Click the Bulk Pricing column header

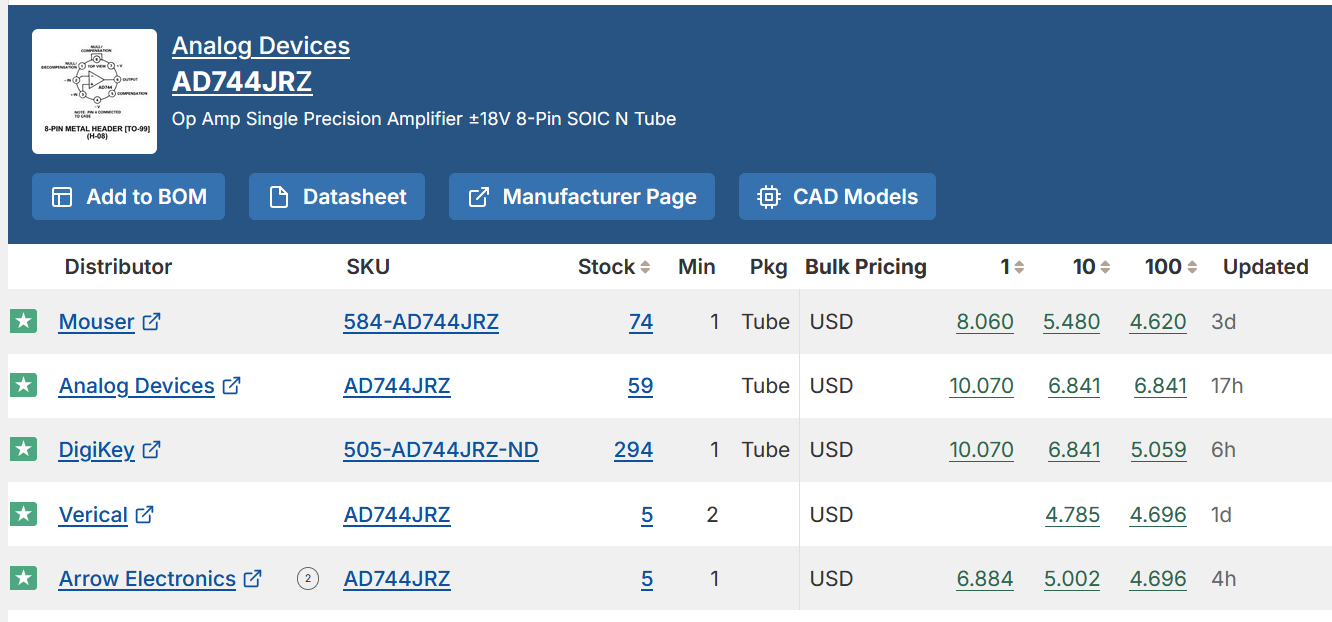[866, 267]
